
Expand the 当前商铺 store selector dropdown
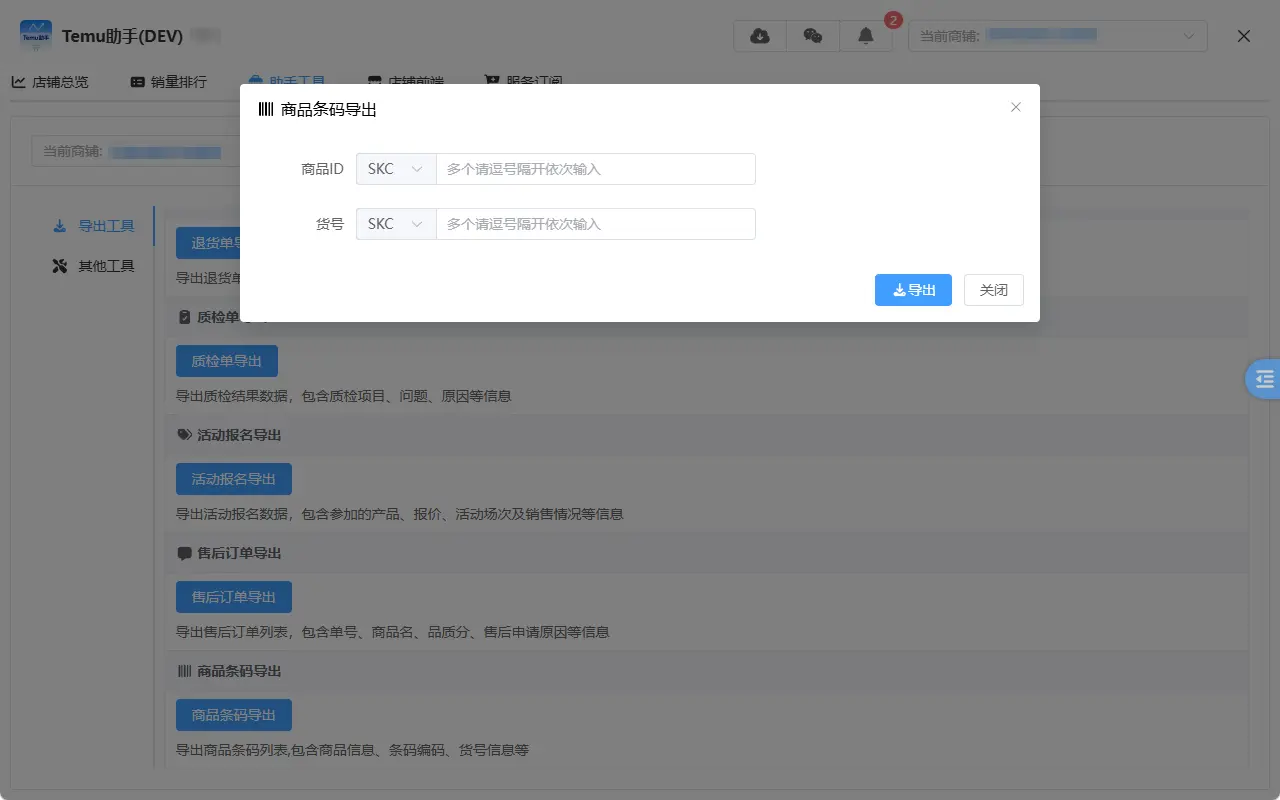(x=1057, y=35)
